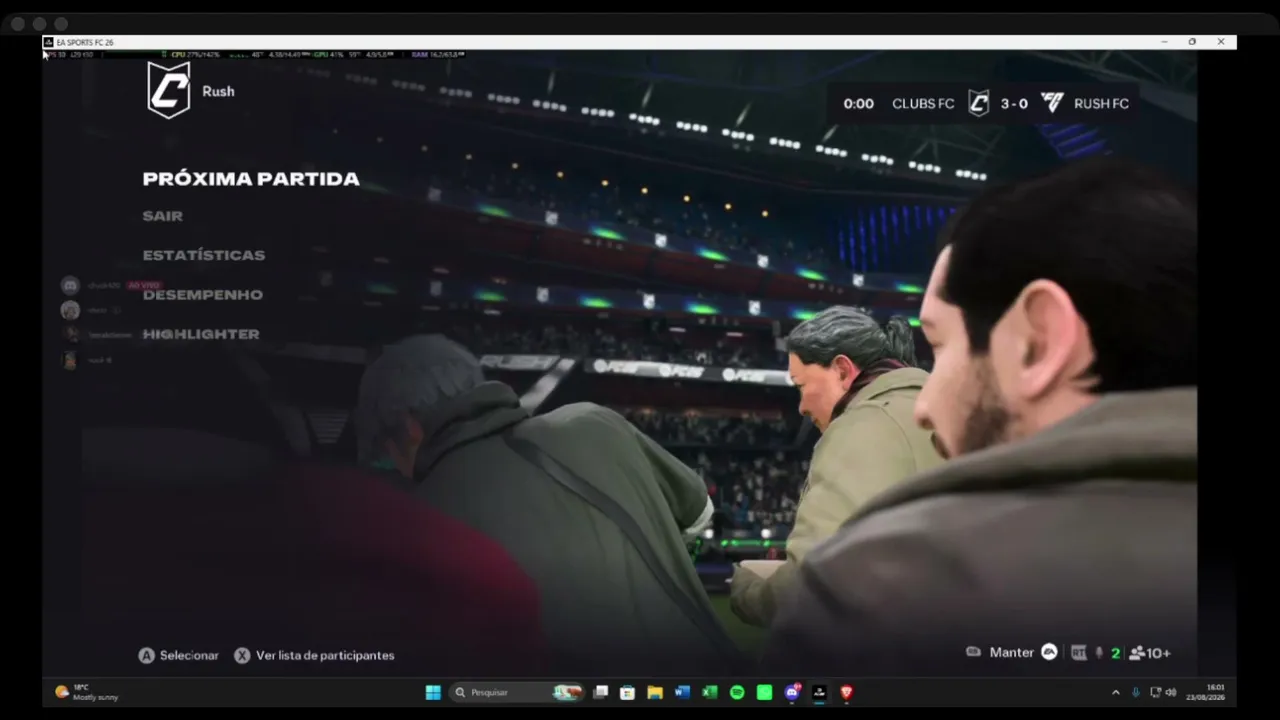Click the 0:00 match timer
Screen dimensions: 1280x720
(858, 103)
